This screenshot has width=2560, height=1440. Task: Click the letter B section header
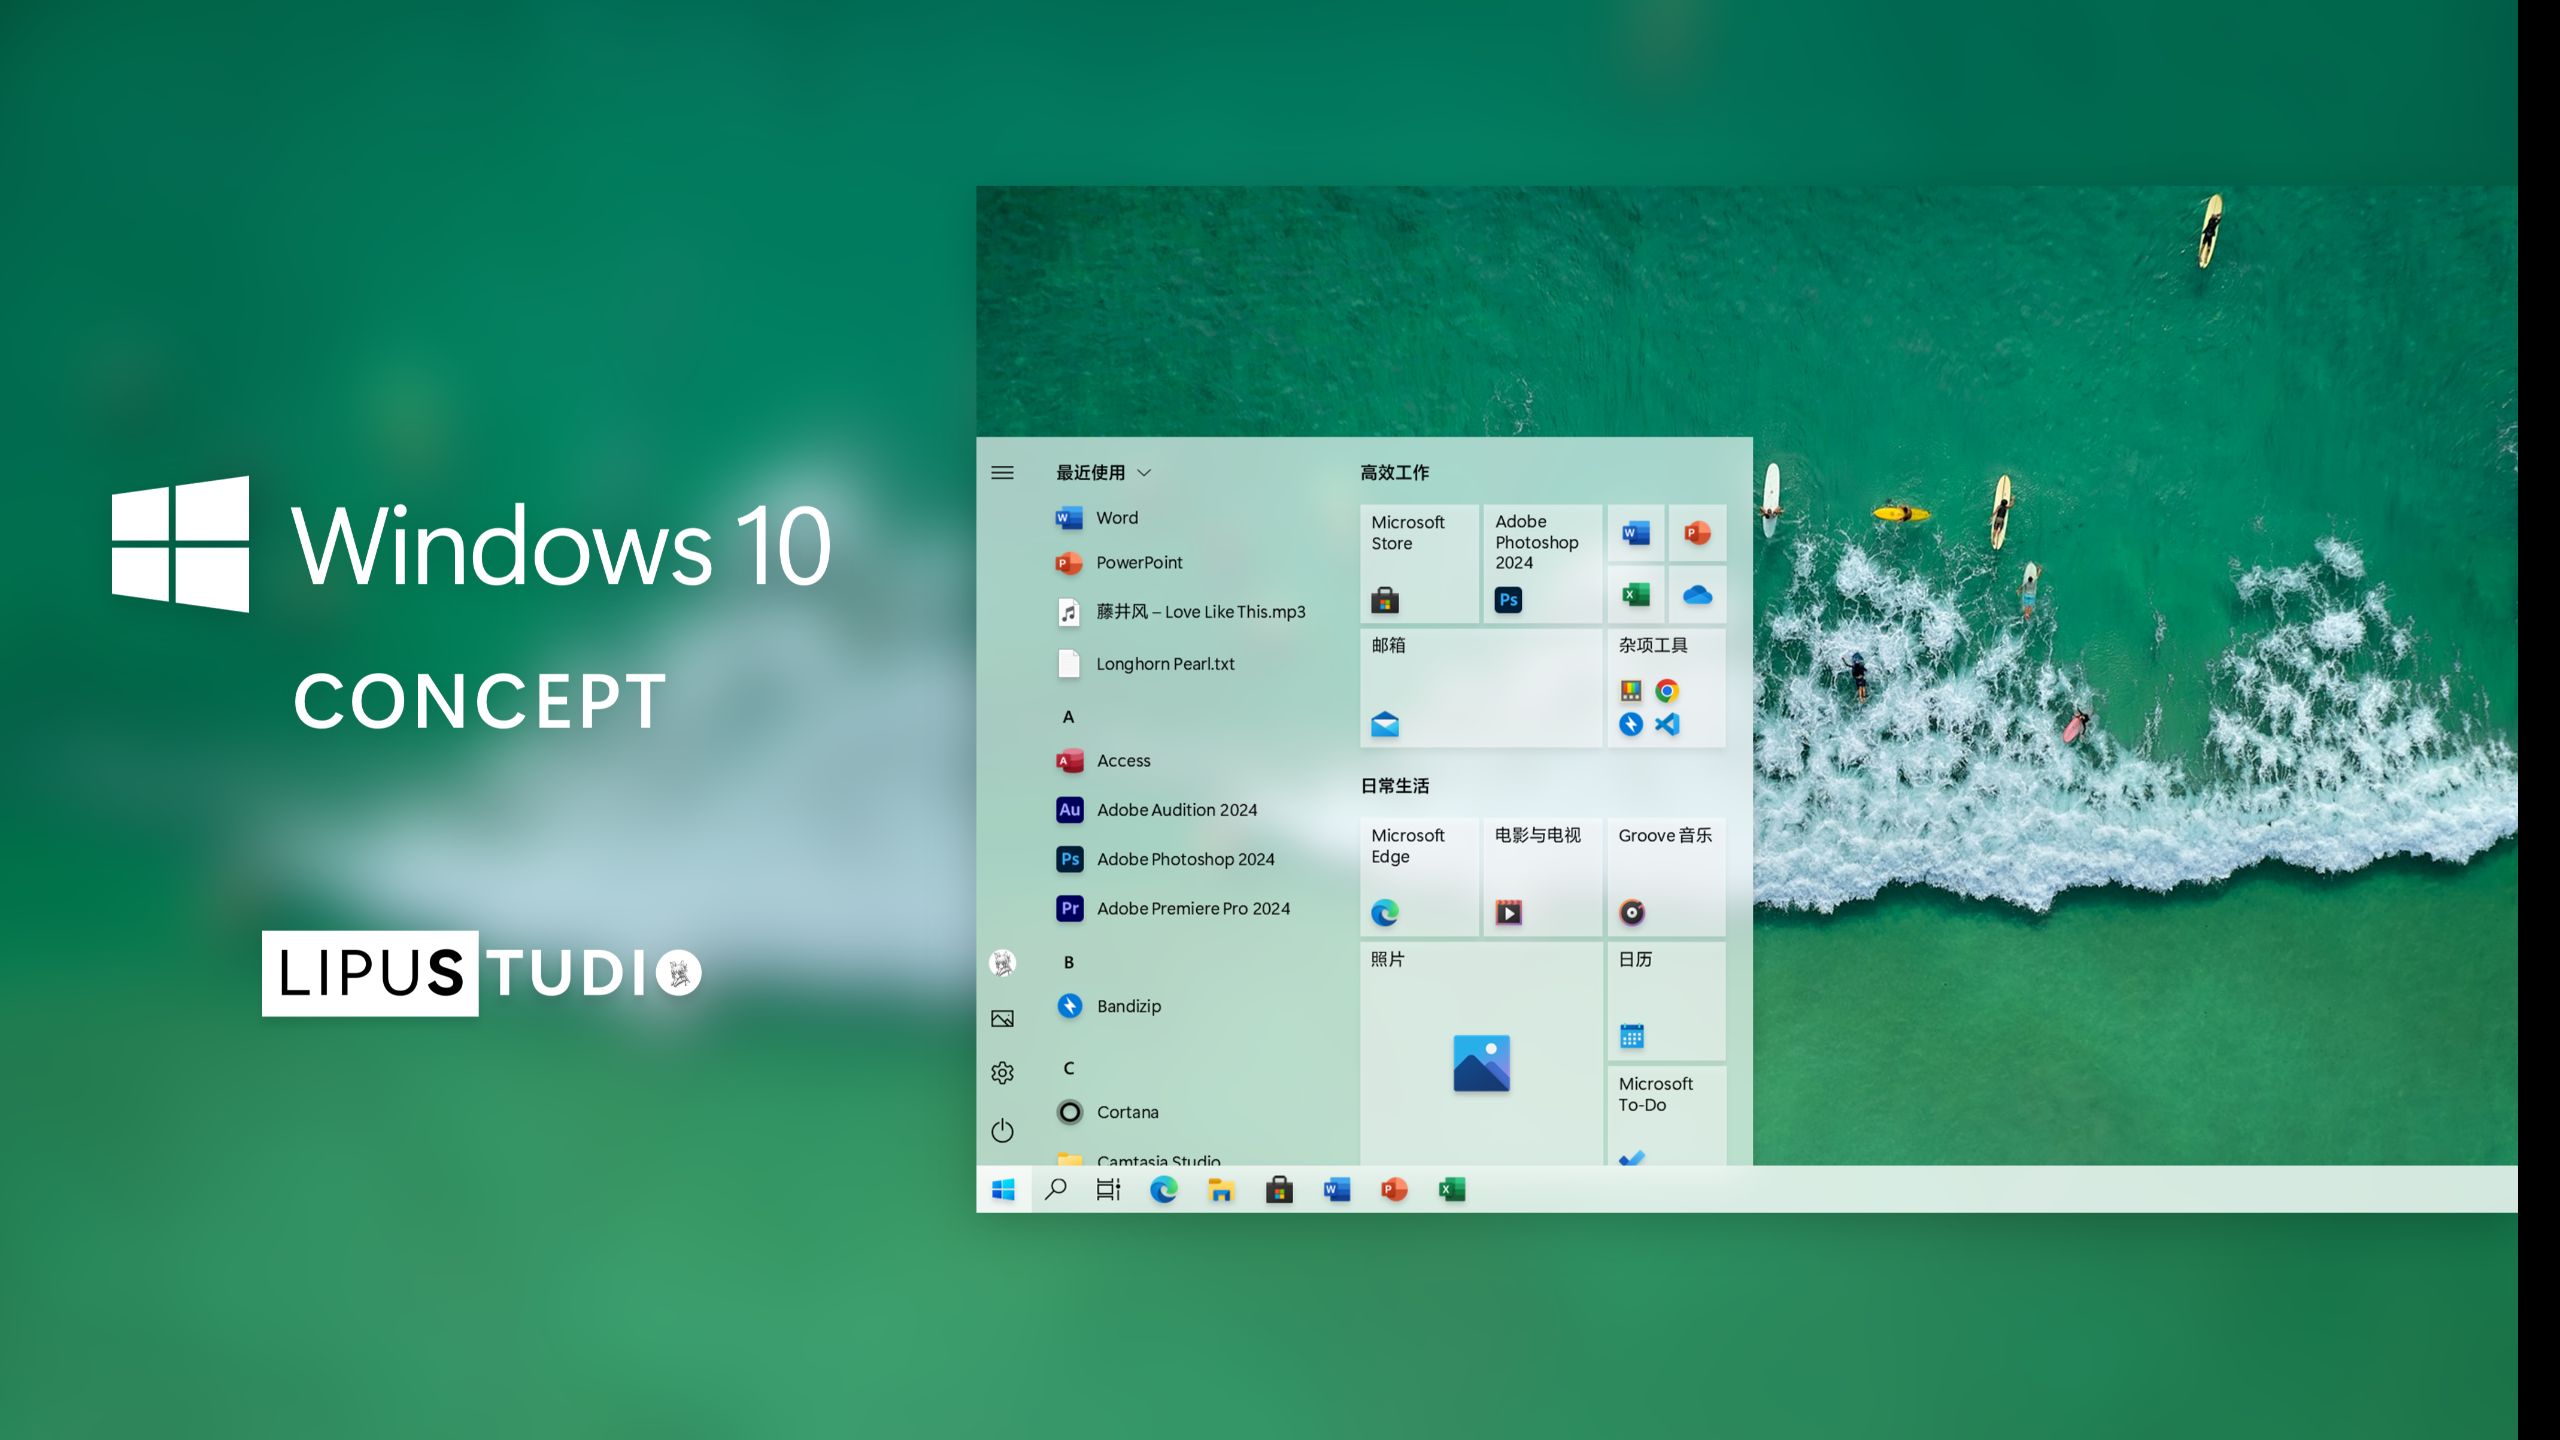[x=1068, y=962]
